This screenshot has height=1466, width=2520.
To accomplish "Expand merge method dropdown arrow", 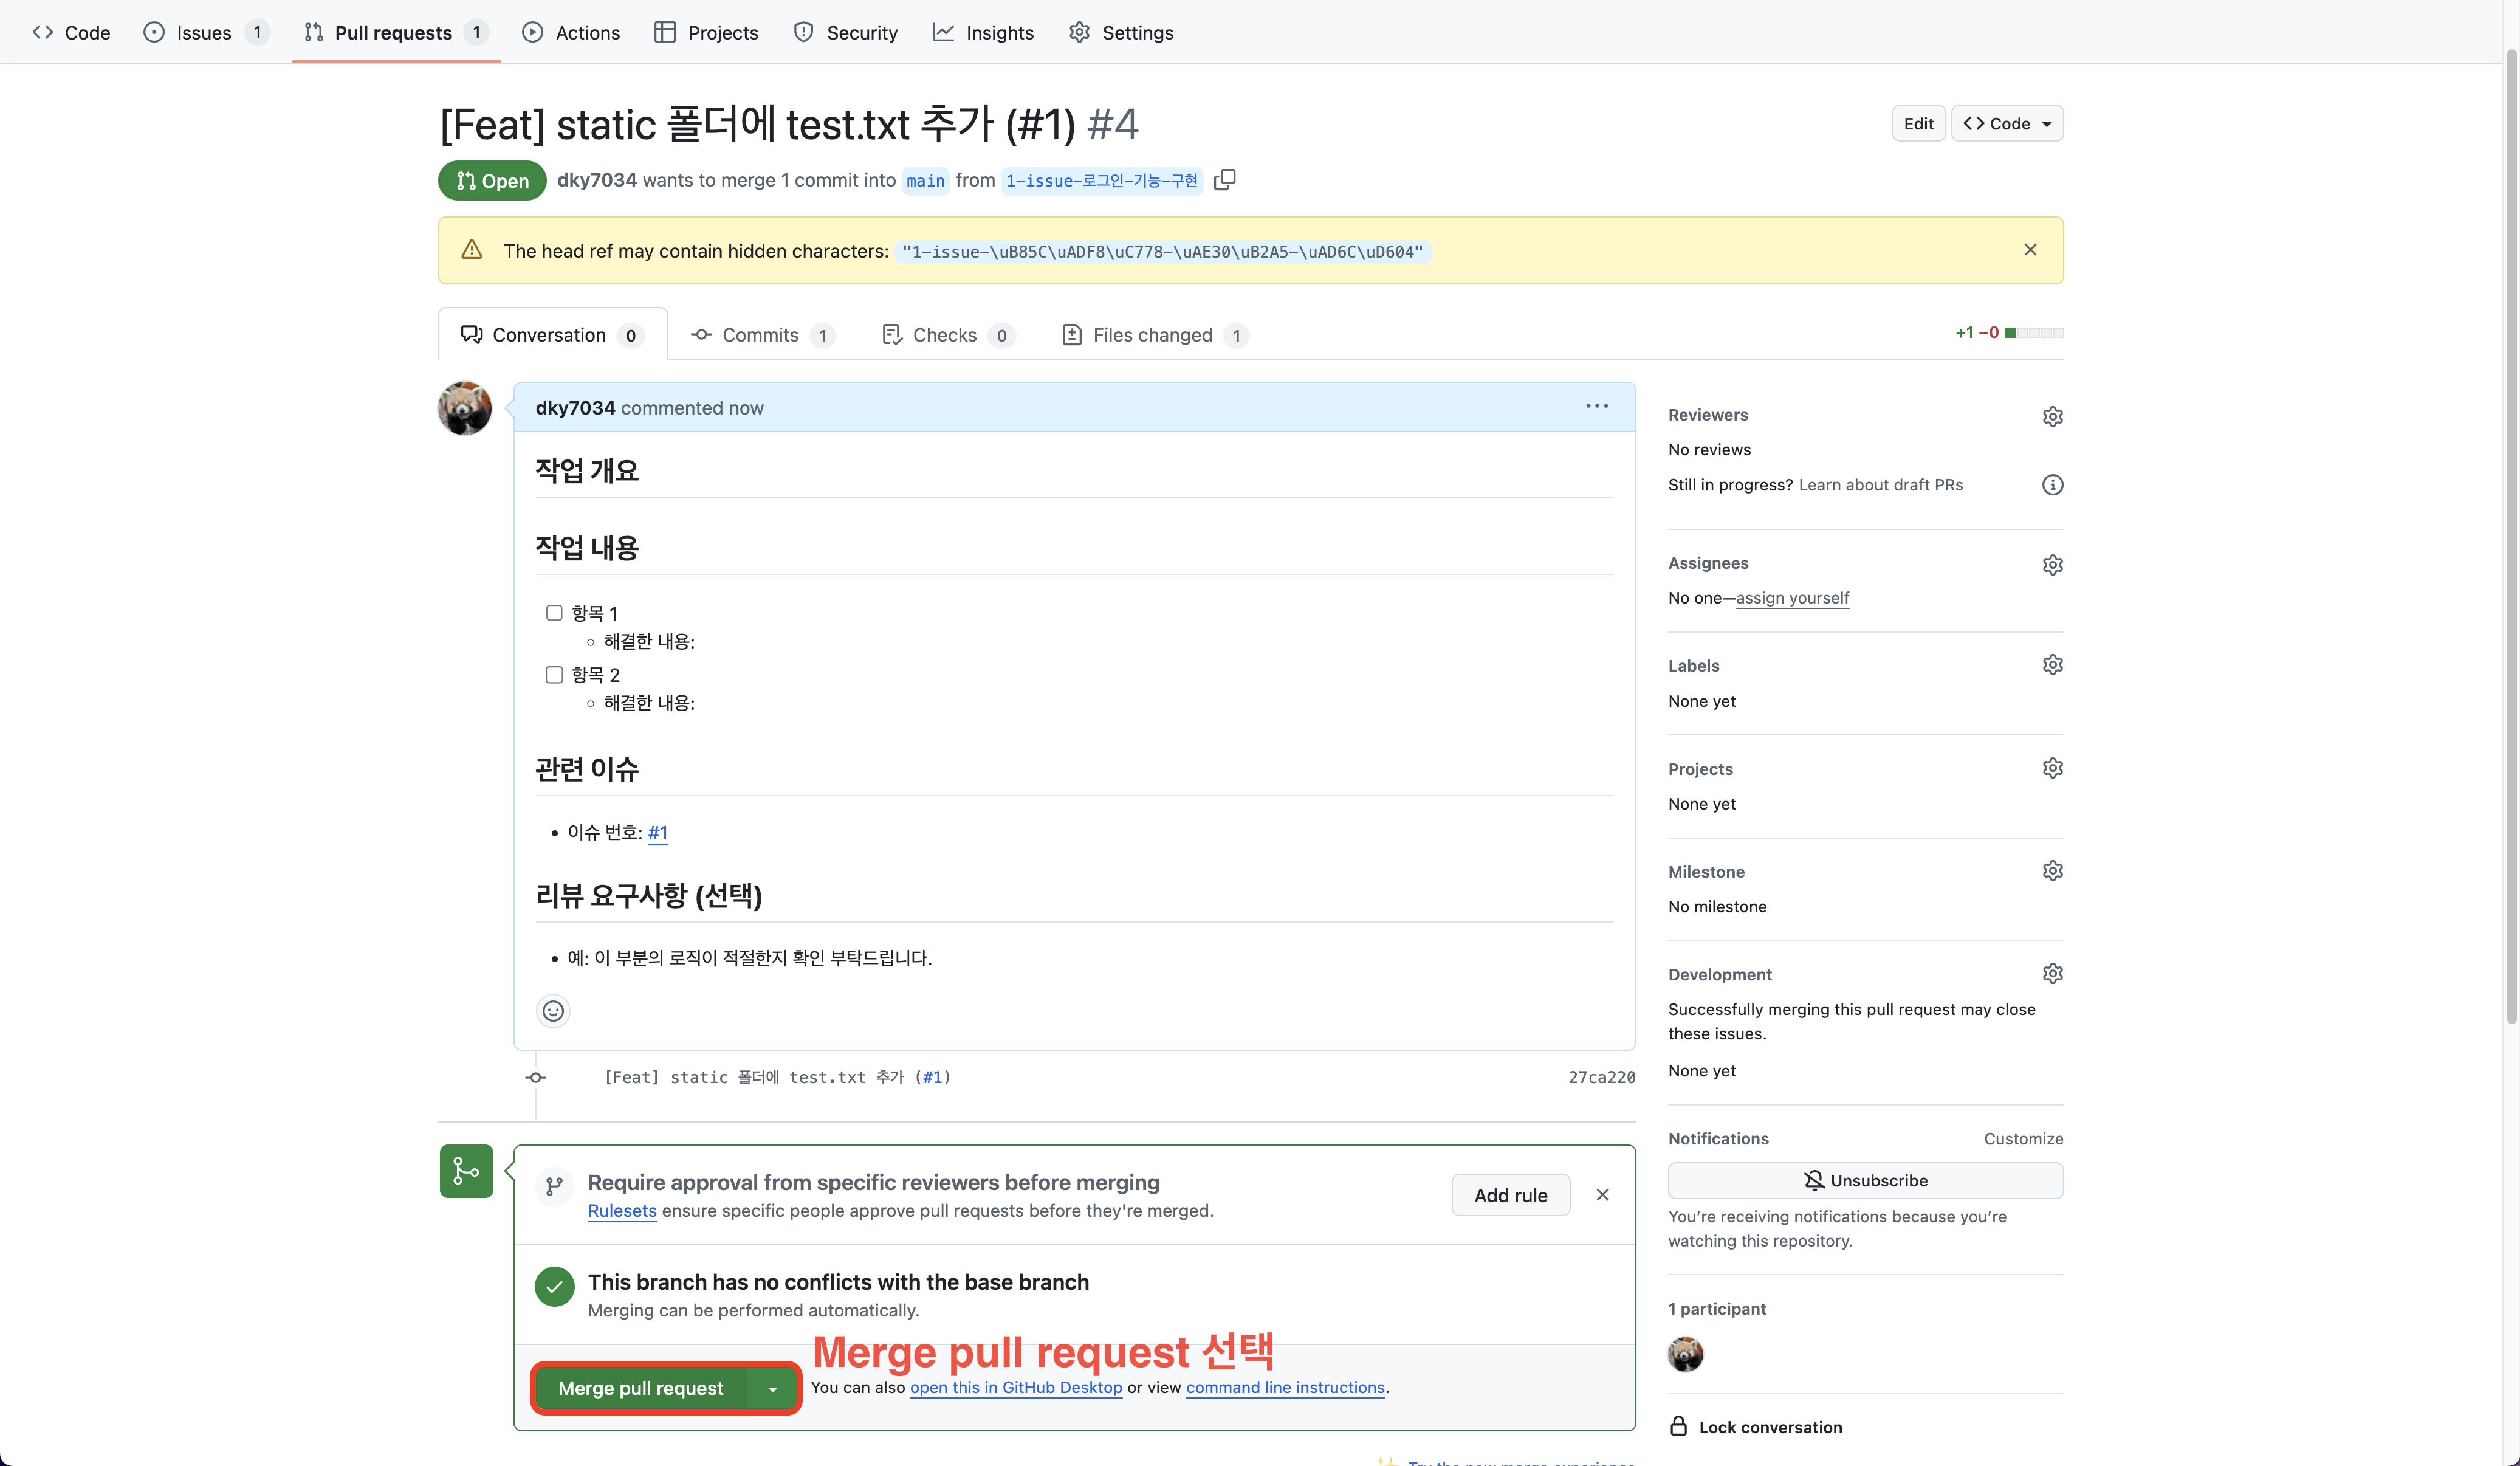I will (x=772, y=1389).
